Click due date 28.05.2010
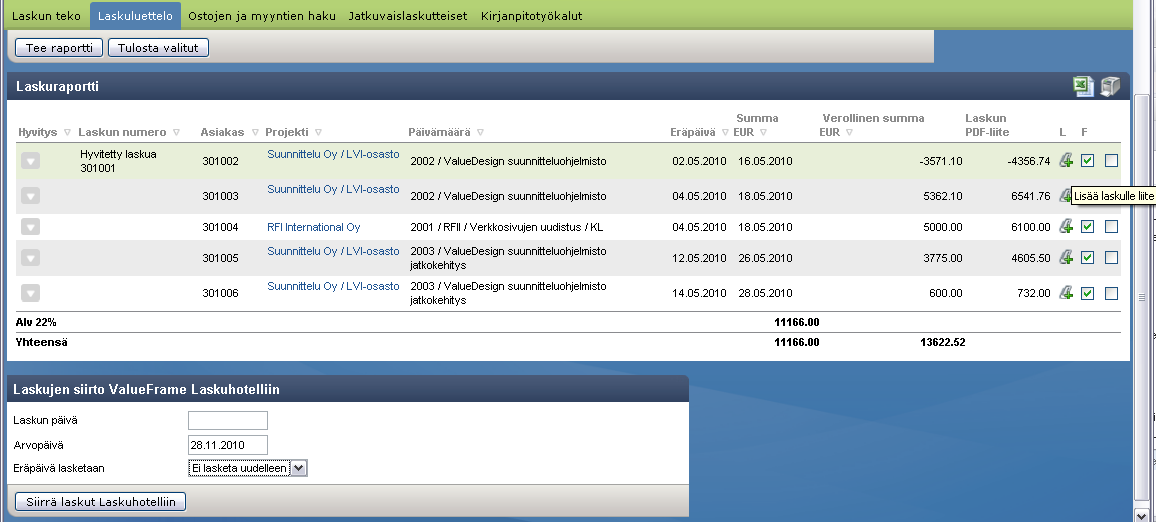 coord(765,293)
